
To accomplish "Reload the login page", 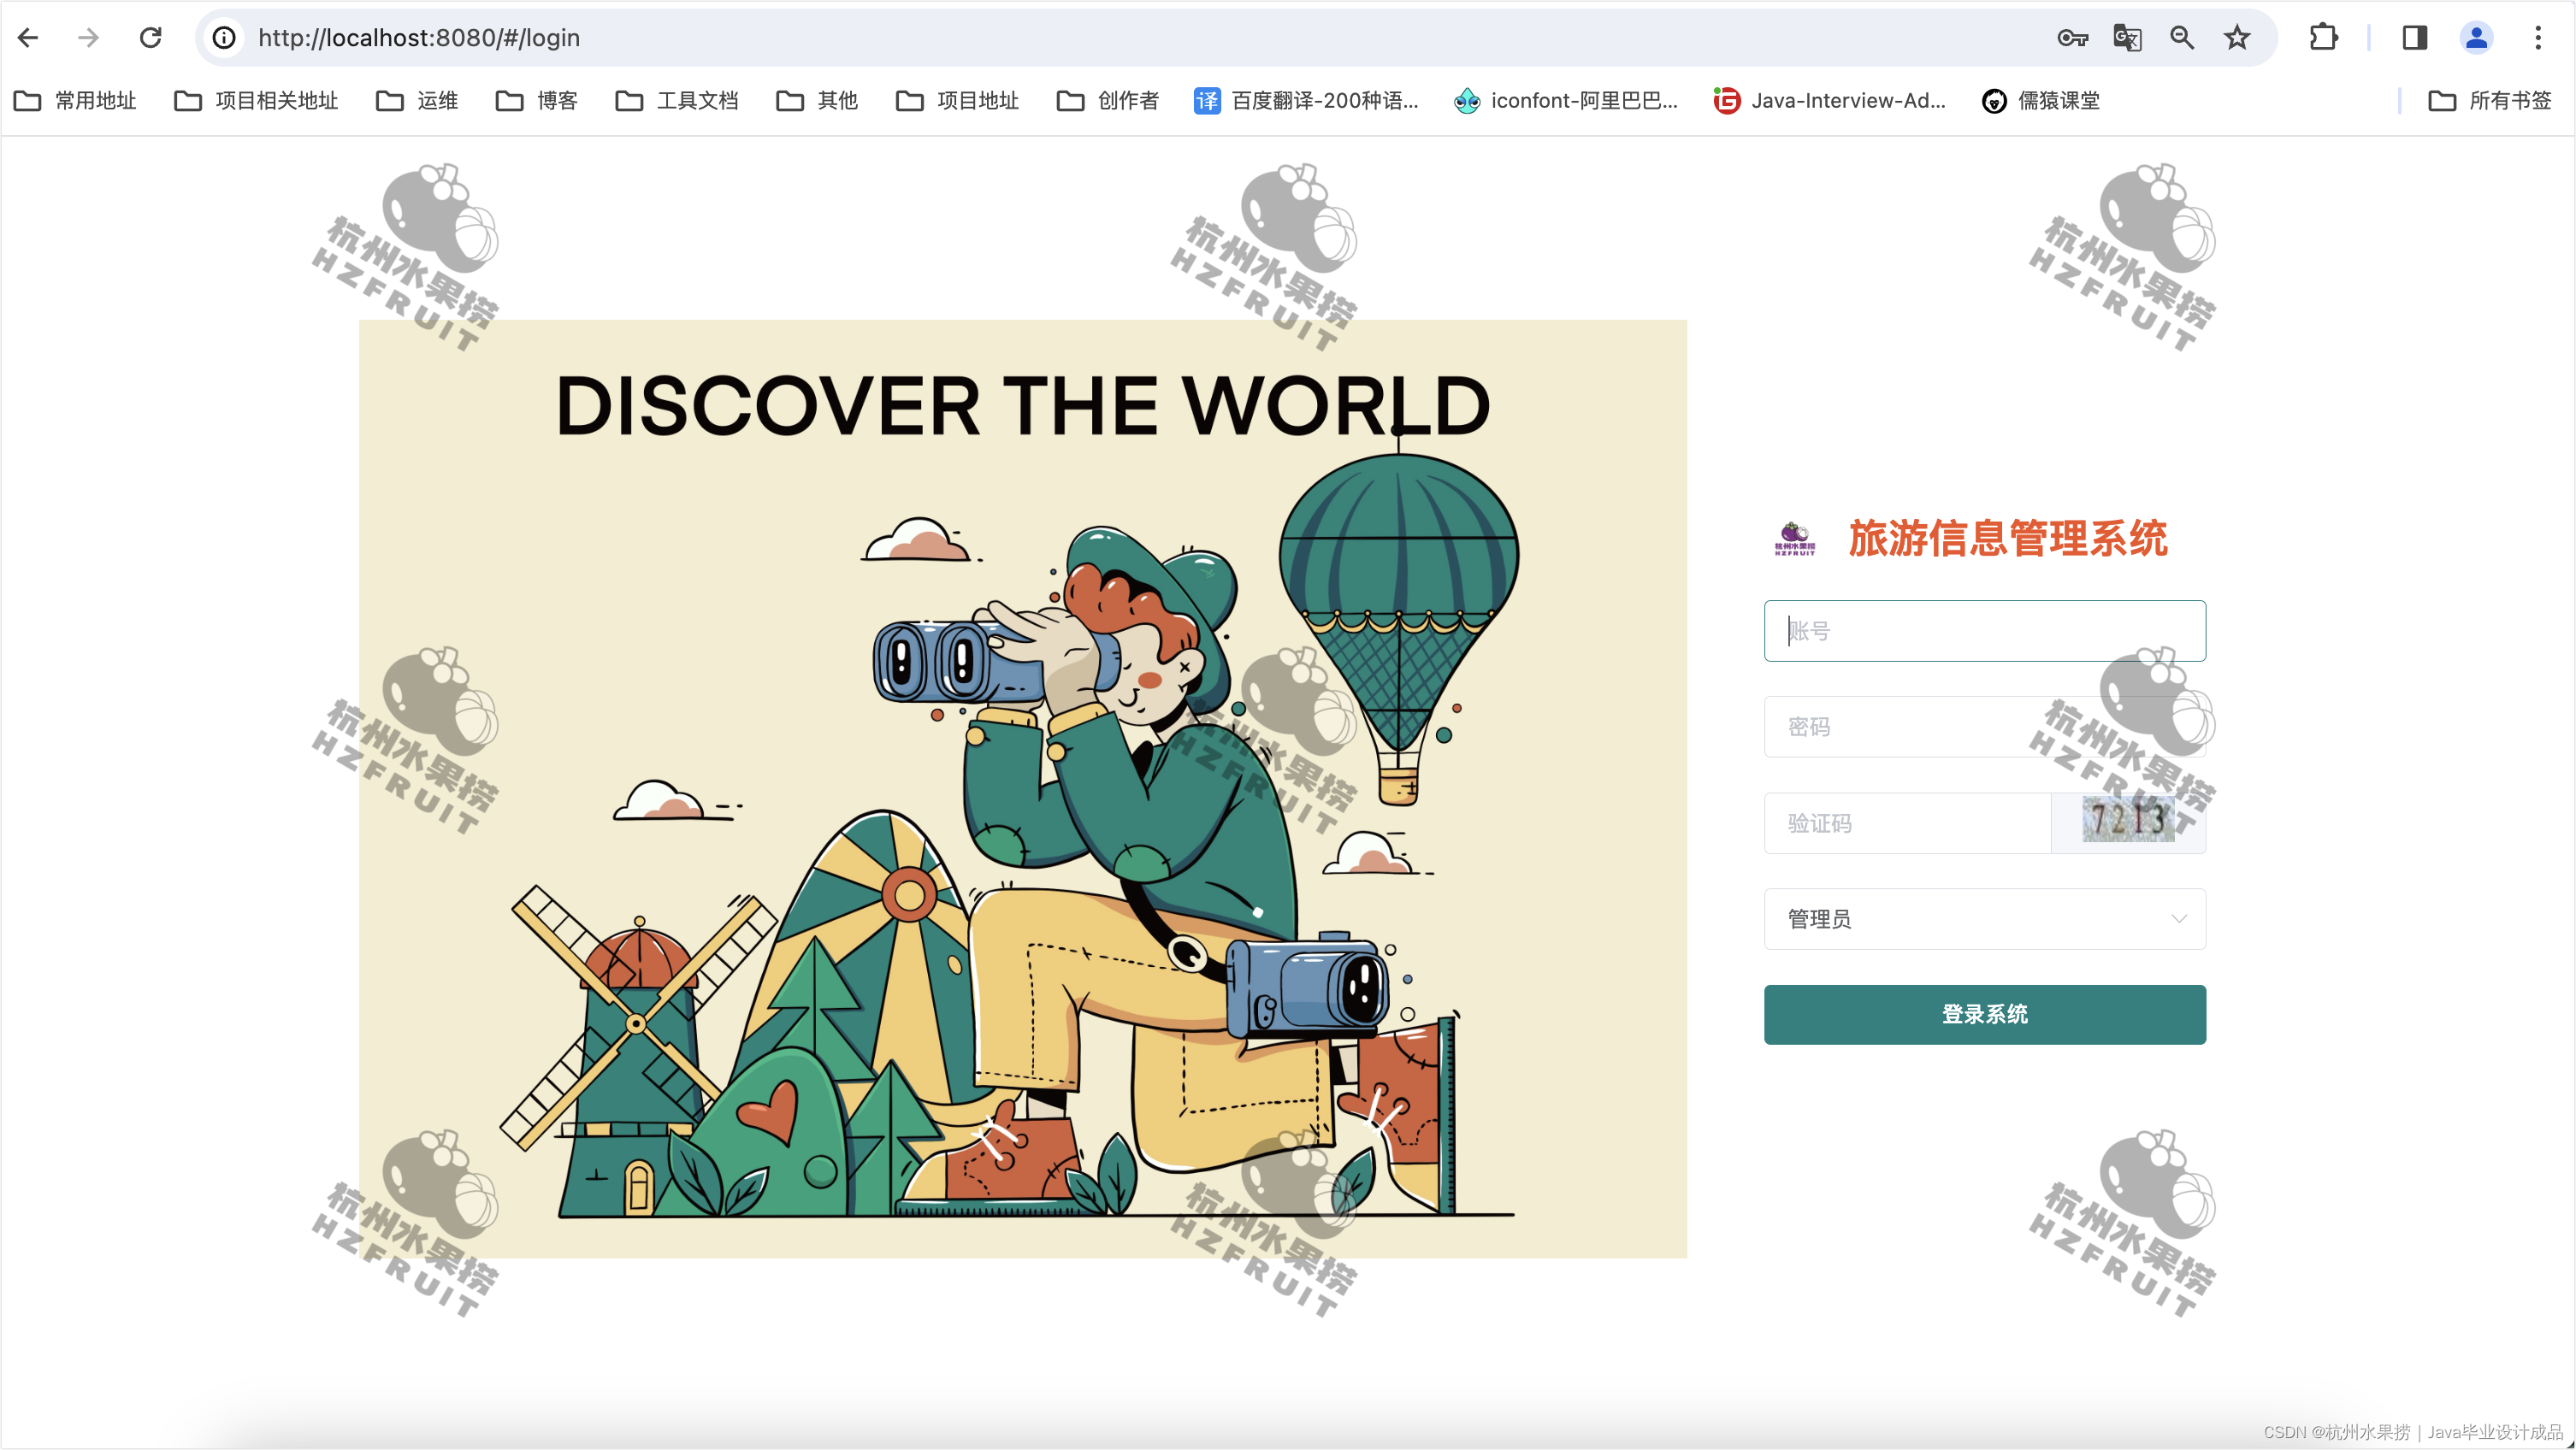I will [150, 38].
